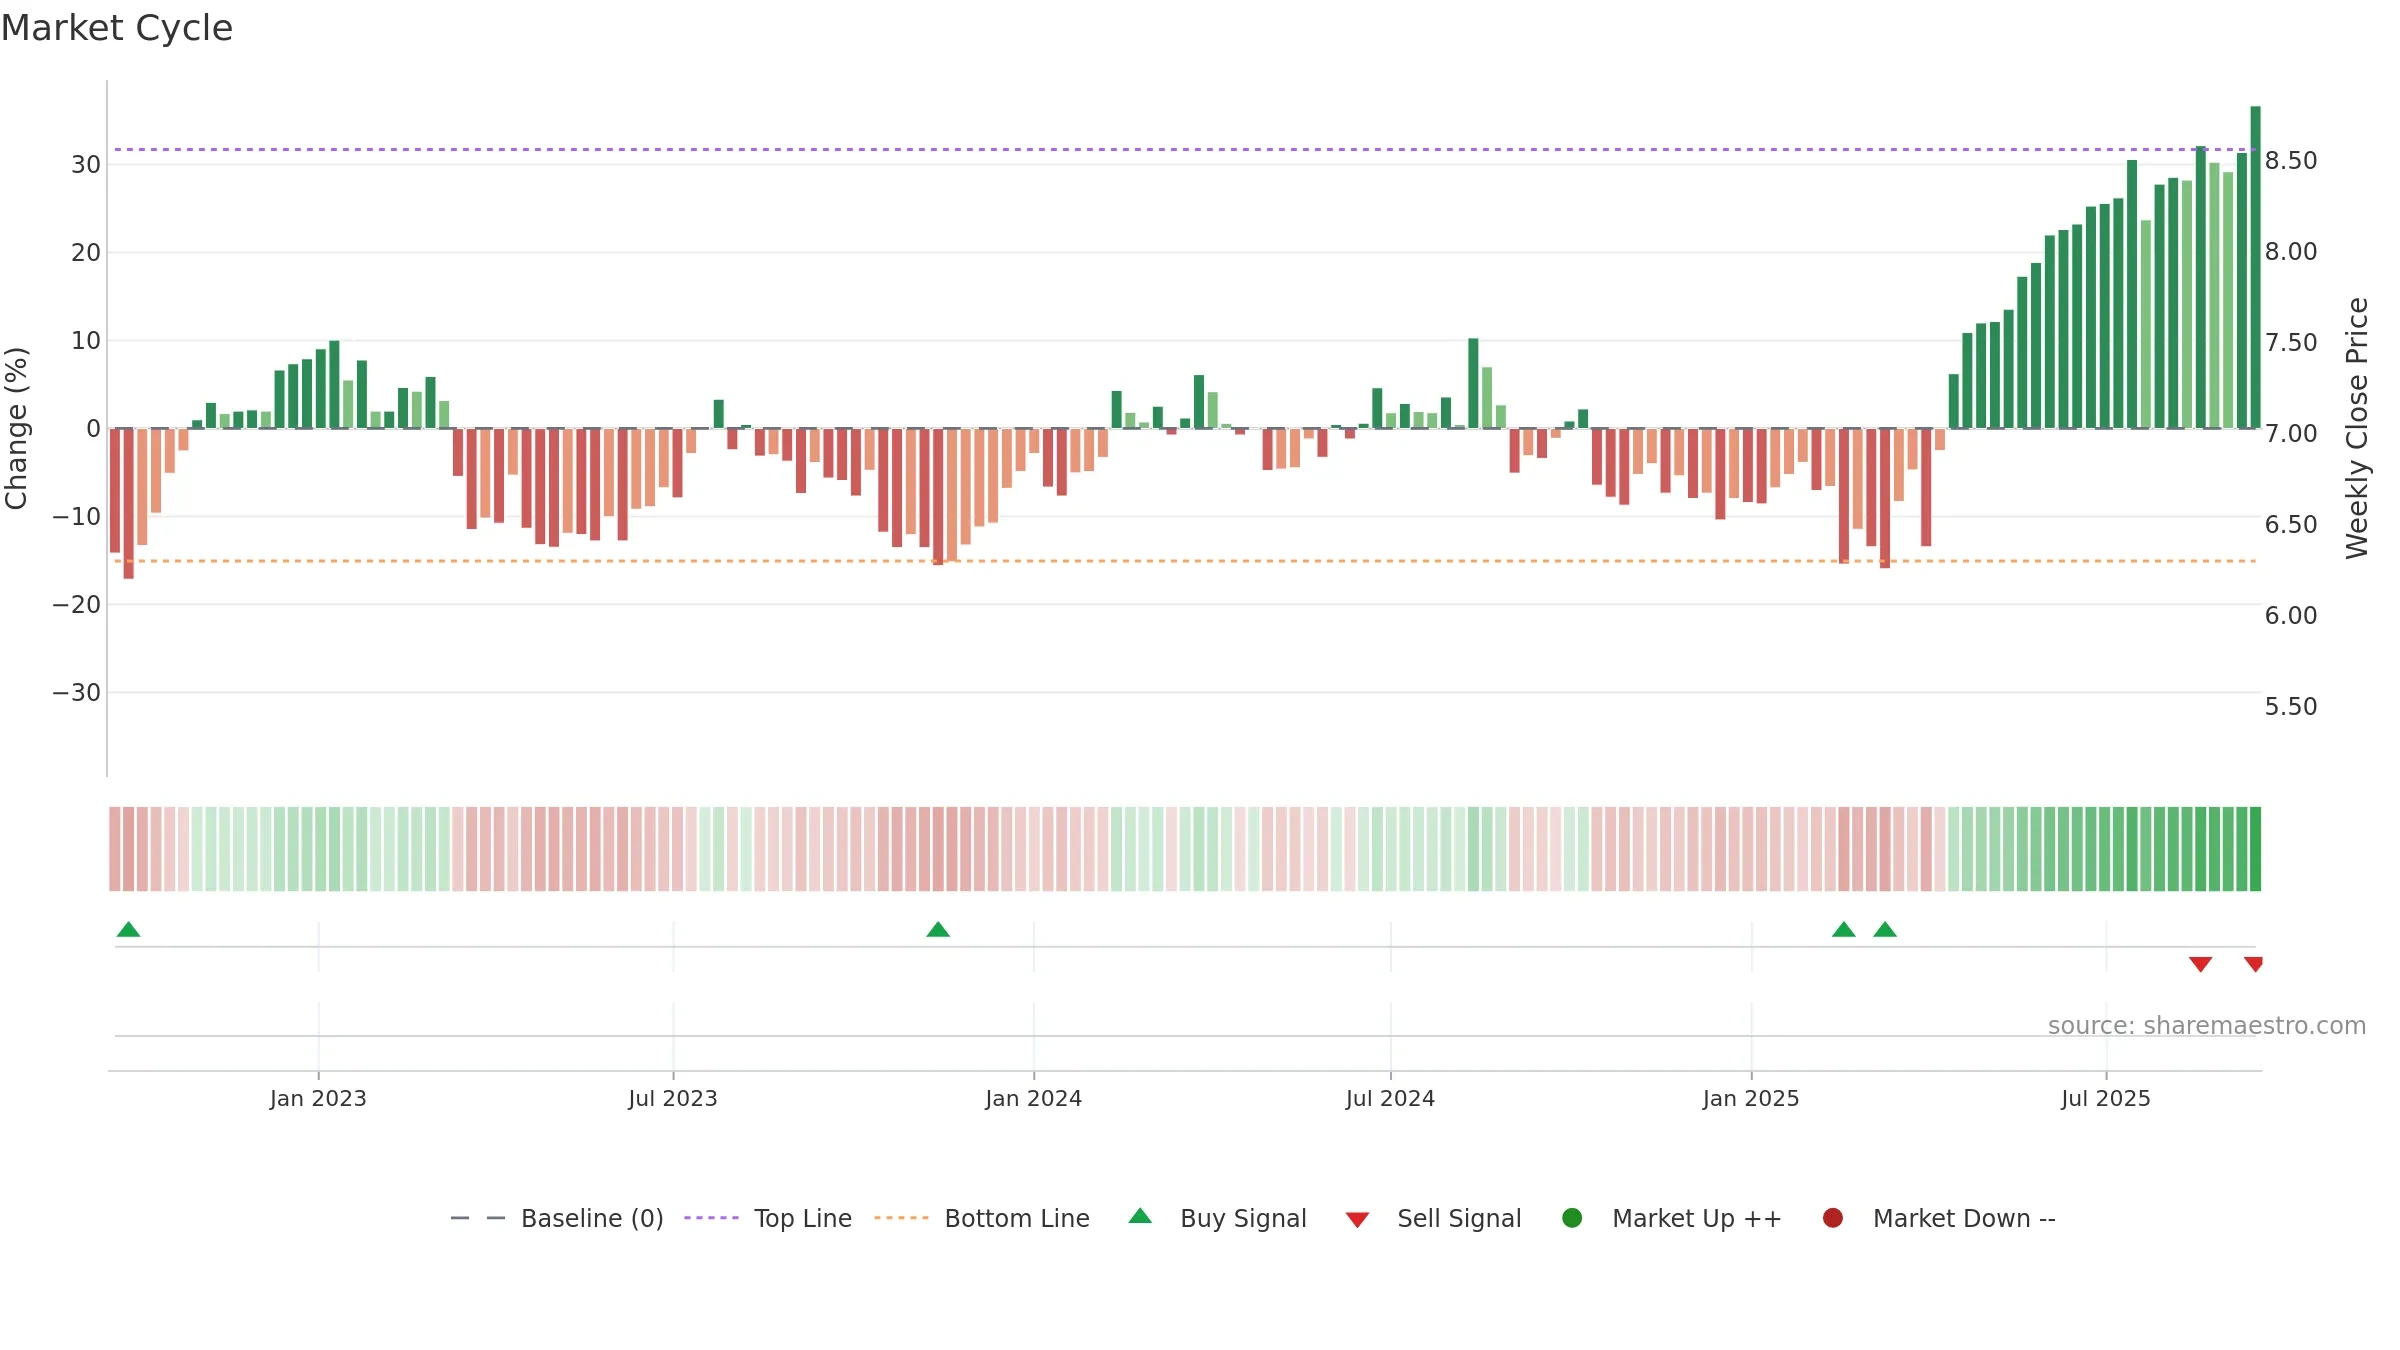Click the tallest green bar at chart's right end
The height and width of the screenshot is (1350, 2400).
pos(2255,267)
